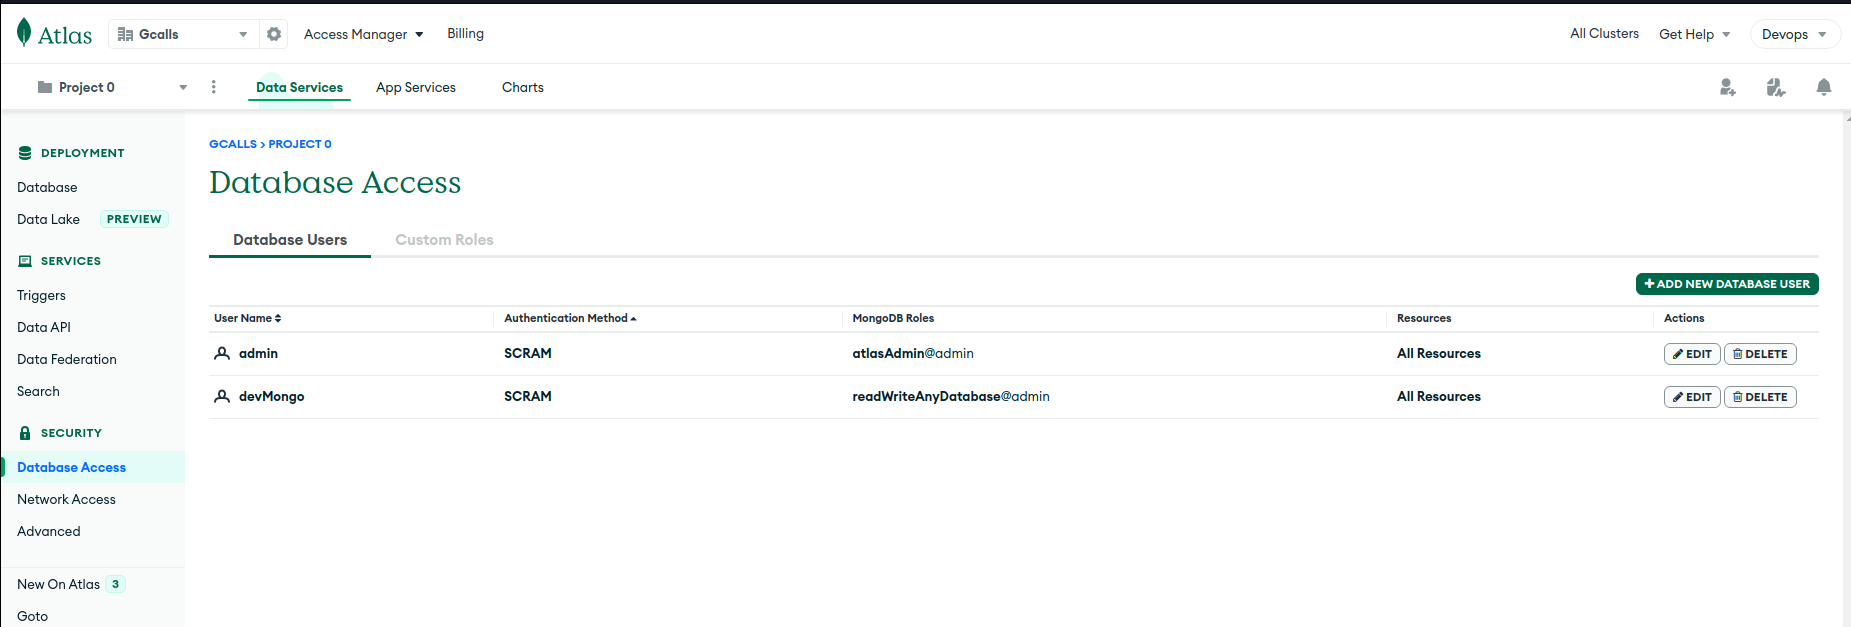Viewport: 1851px width, 627px height.
Task: Open the alerts bell icon
Action: click(1824, 88)
